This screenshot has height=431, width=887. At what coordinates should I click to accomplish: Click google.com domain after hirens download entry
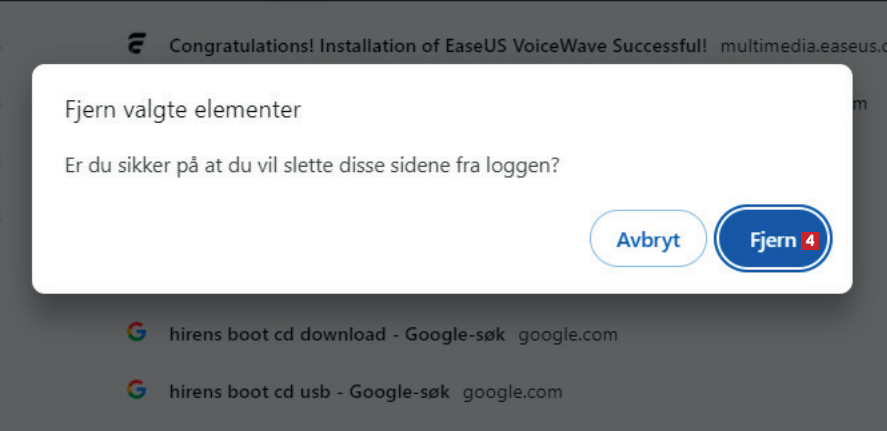[568, 334]
